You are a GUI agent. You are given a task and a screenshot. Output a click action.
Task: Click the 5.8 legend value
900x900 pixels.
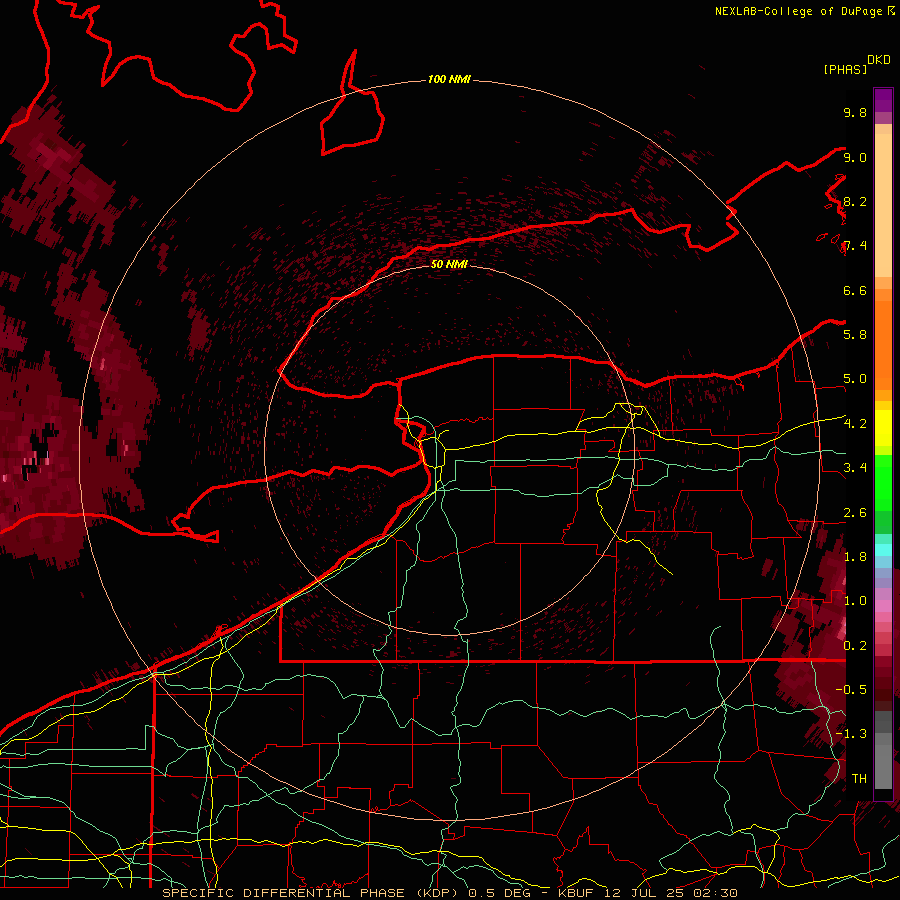[855, 334]
